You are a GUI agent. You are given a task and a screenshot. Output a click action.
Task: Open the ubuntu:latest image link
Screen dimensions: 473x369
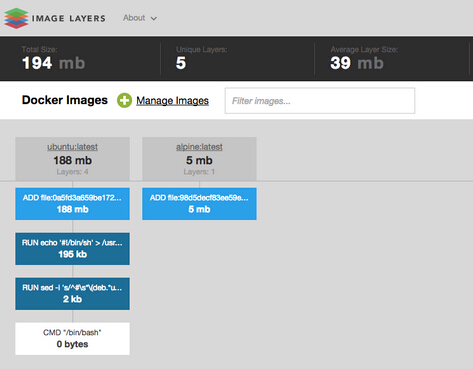(72, 147)
